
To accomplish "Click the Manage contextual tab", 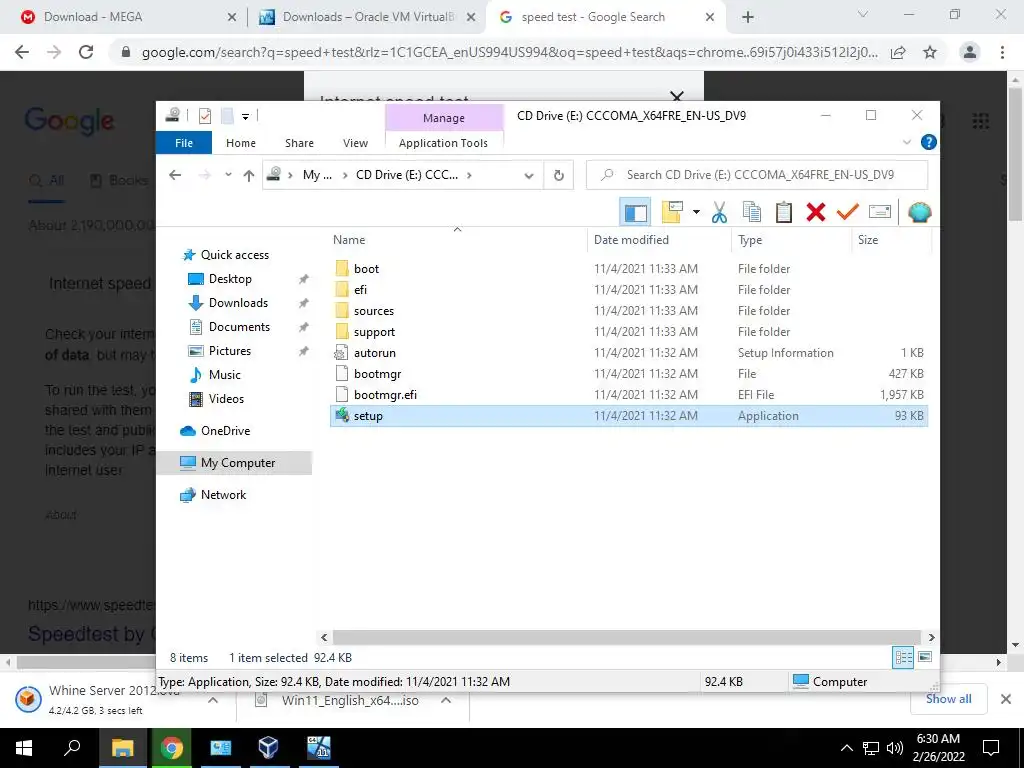I will (x=444, y=118).
